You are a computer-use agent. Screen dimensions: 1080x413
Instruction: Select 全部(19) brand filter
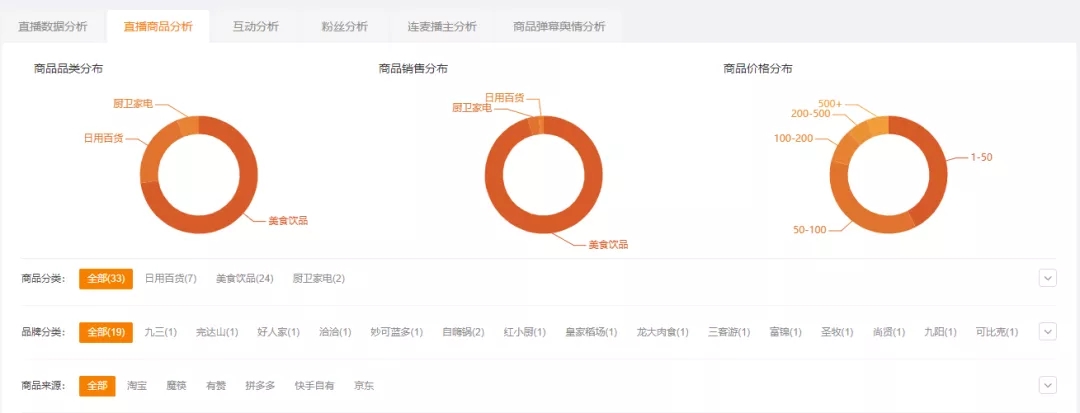pos(106,332)
